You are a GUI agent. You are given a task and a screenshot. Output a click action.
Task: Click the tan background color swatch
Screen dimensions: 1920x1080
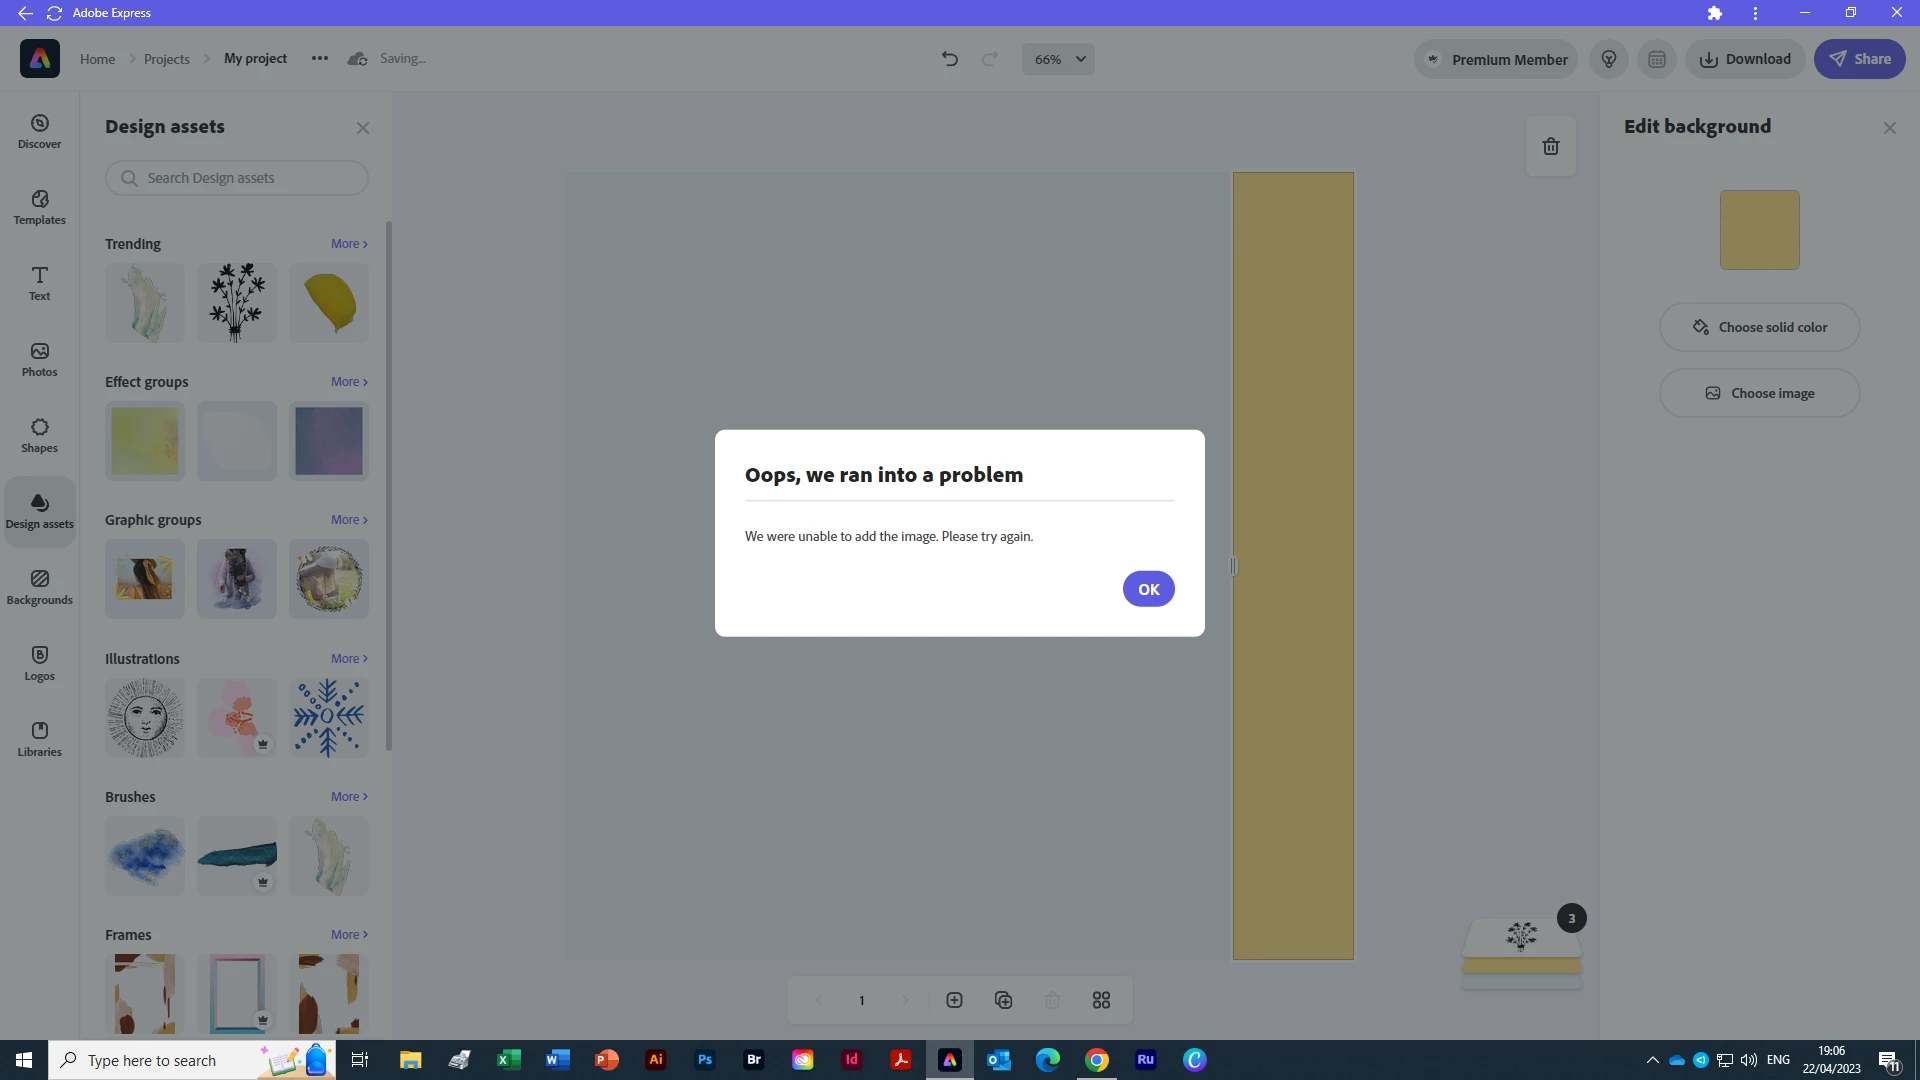[x=1759, y=230]
